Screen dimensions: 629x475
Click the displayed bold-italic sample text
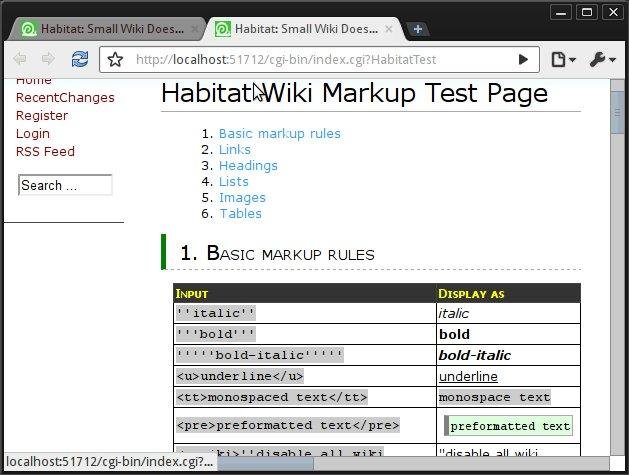click(475, 355)
